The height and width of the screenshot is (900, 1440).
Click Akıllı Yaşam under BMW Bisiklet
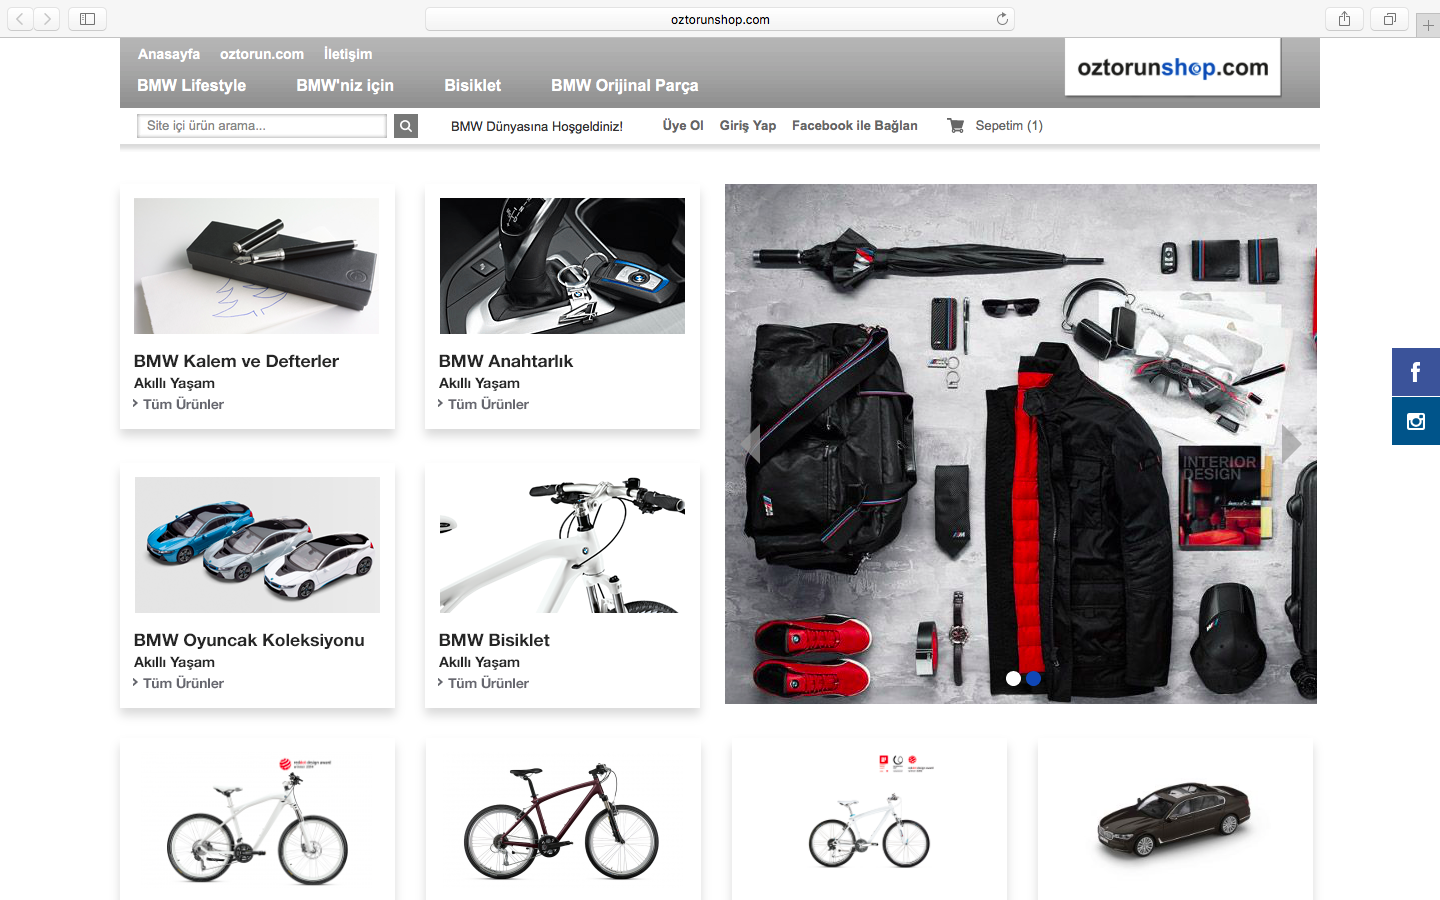[479, 662]
